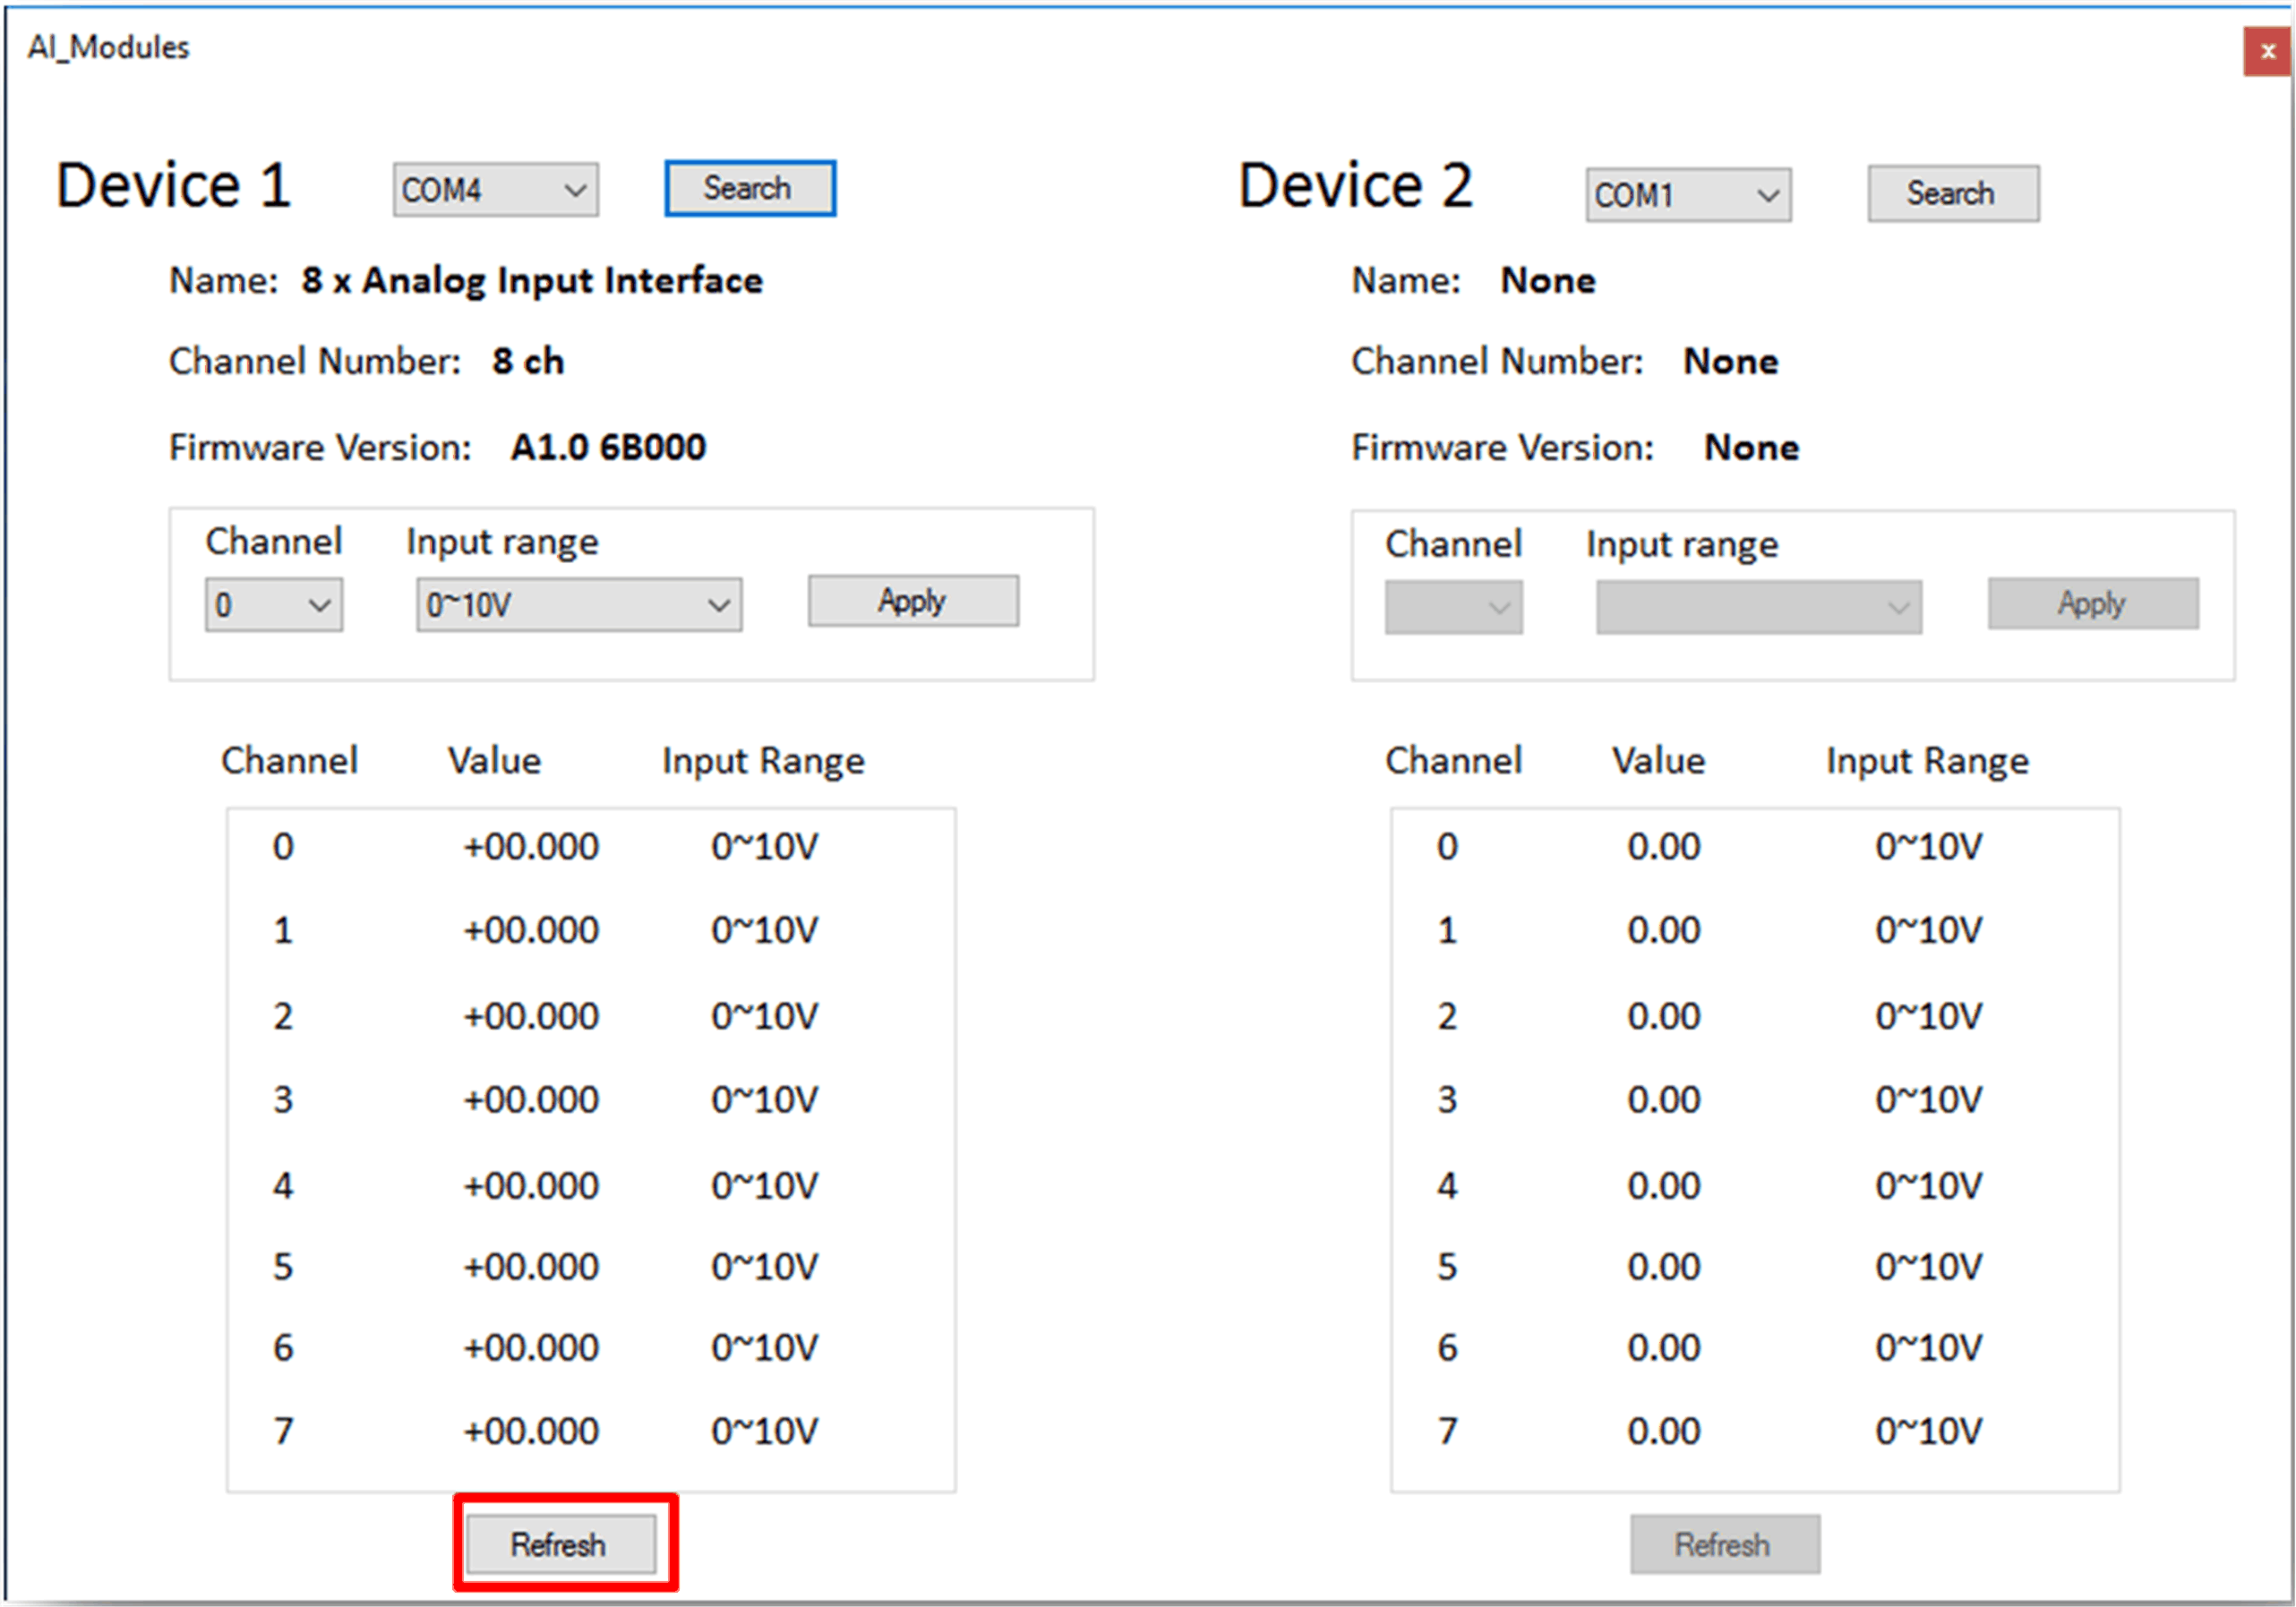Click Device 1 channel 3 input range text
Image resolution: width=2296 pixels, height=1607 pixels.
click(x=764, y=1100)
